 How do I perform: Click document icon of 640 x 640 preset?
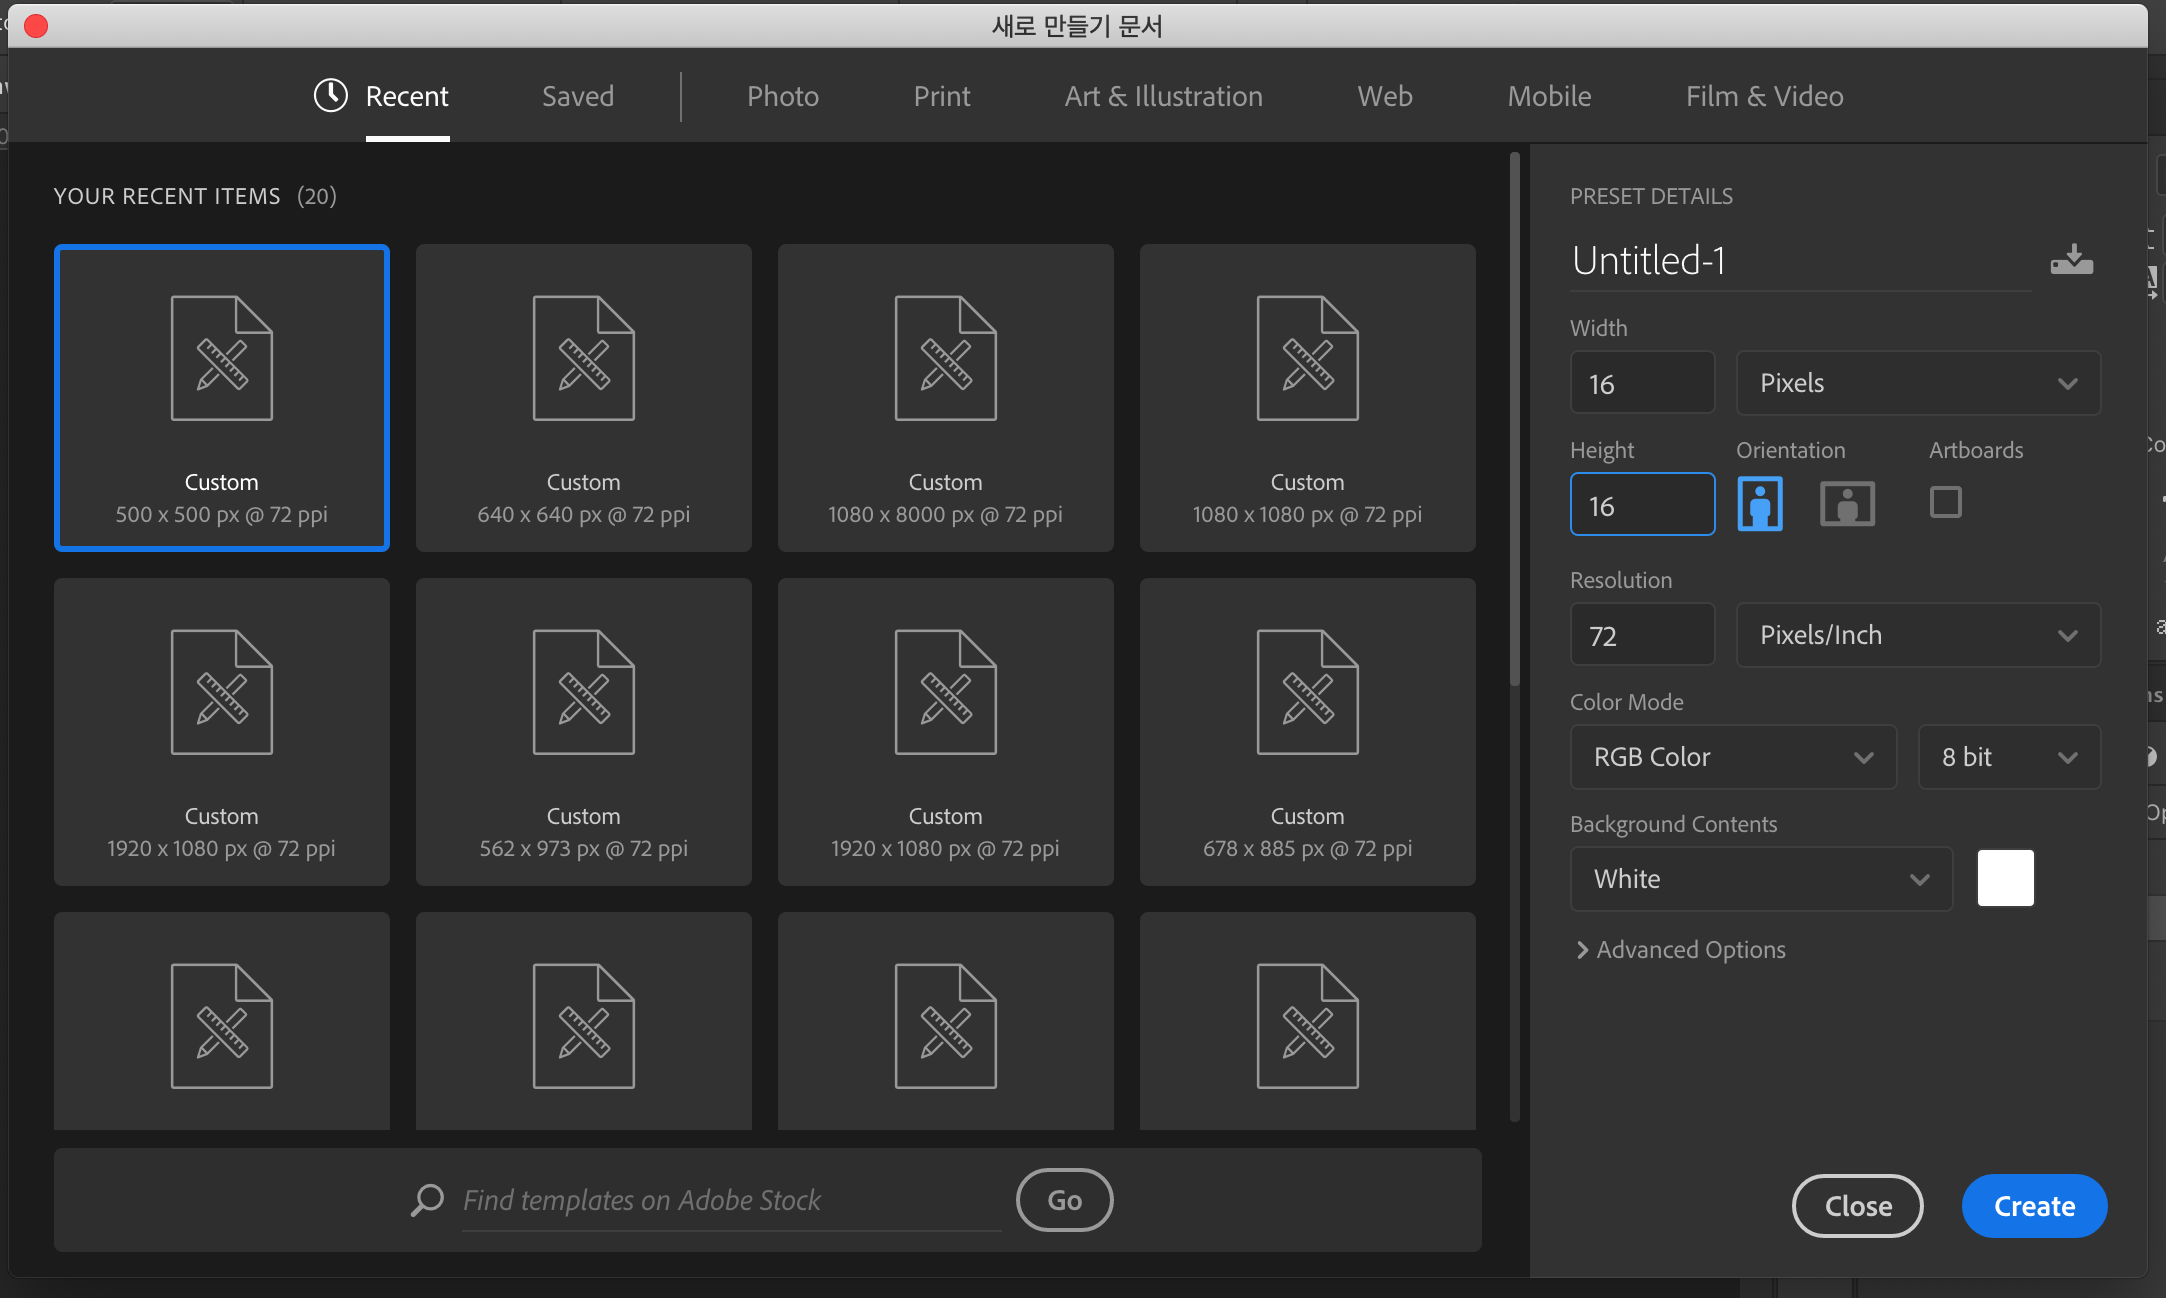[x=583, y=358]
